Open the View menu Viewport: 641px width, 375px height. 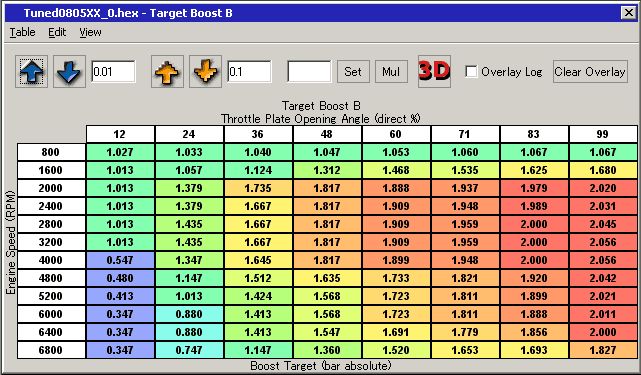click(90, 32)
